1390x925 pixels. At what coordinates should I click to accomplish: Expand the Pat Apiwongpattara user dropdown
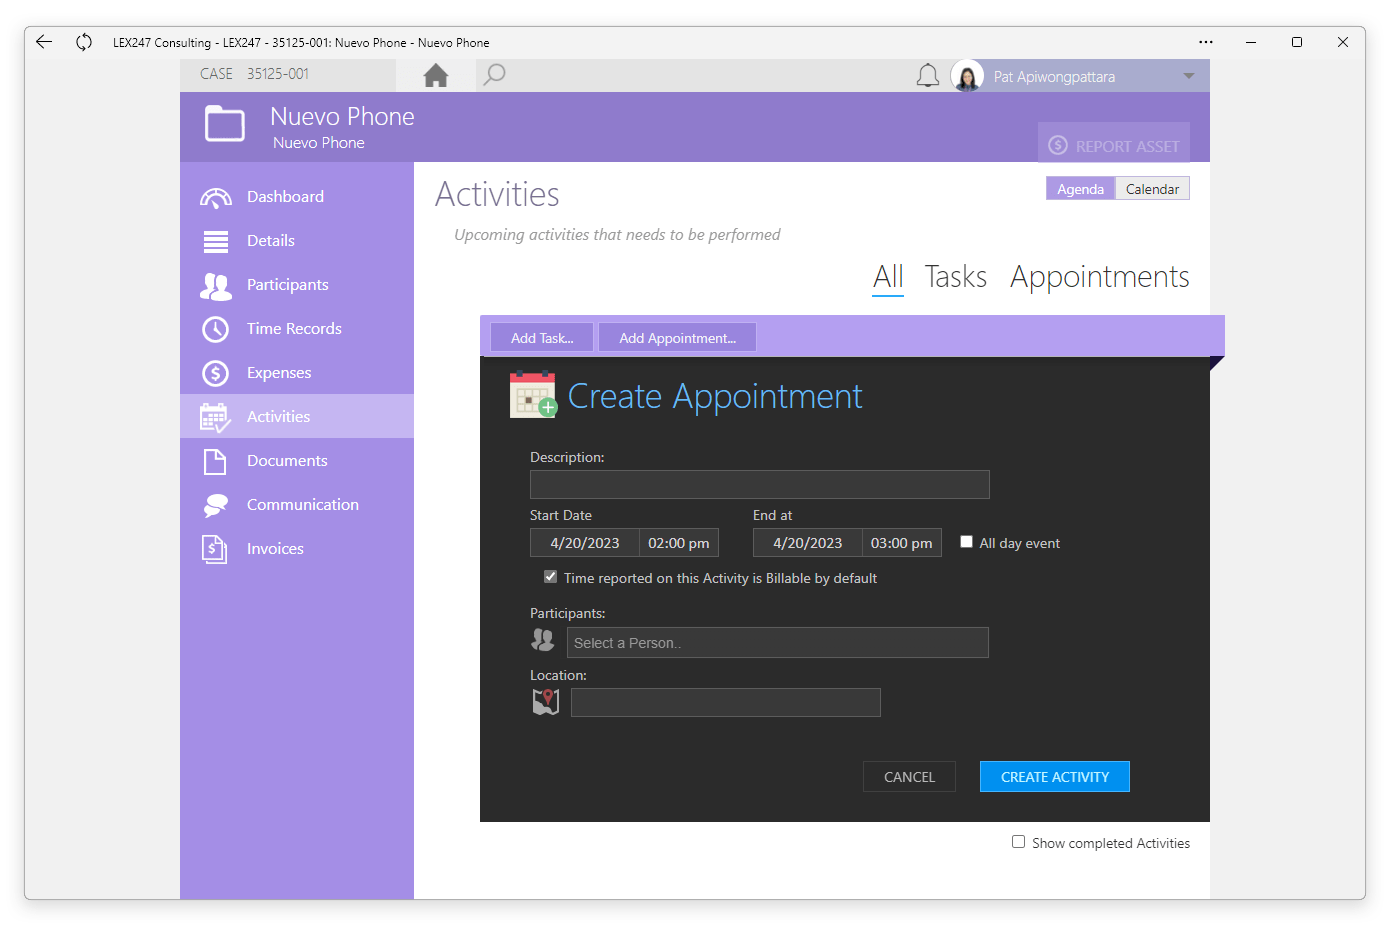(1189, 76)
